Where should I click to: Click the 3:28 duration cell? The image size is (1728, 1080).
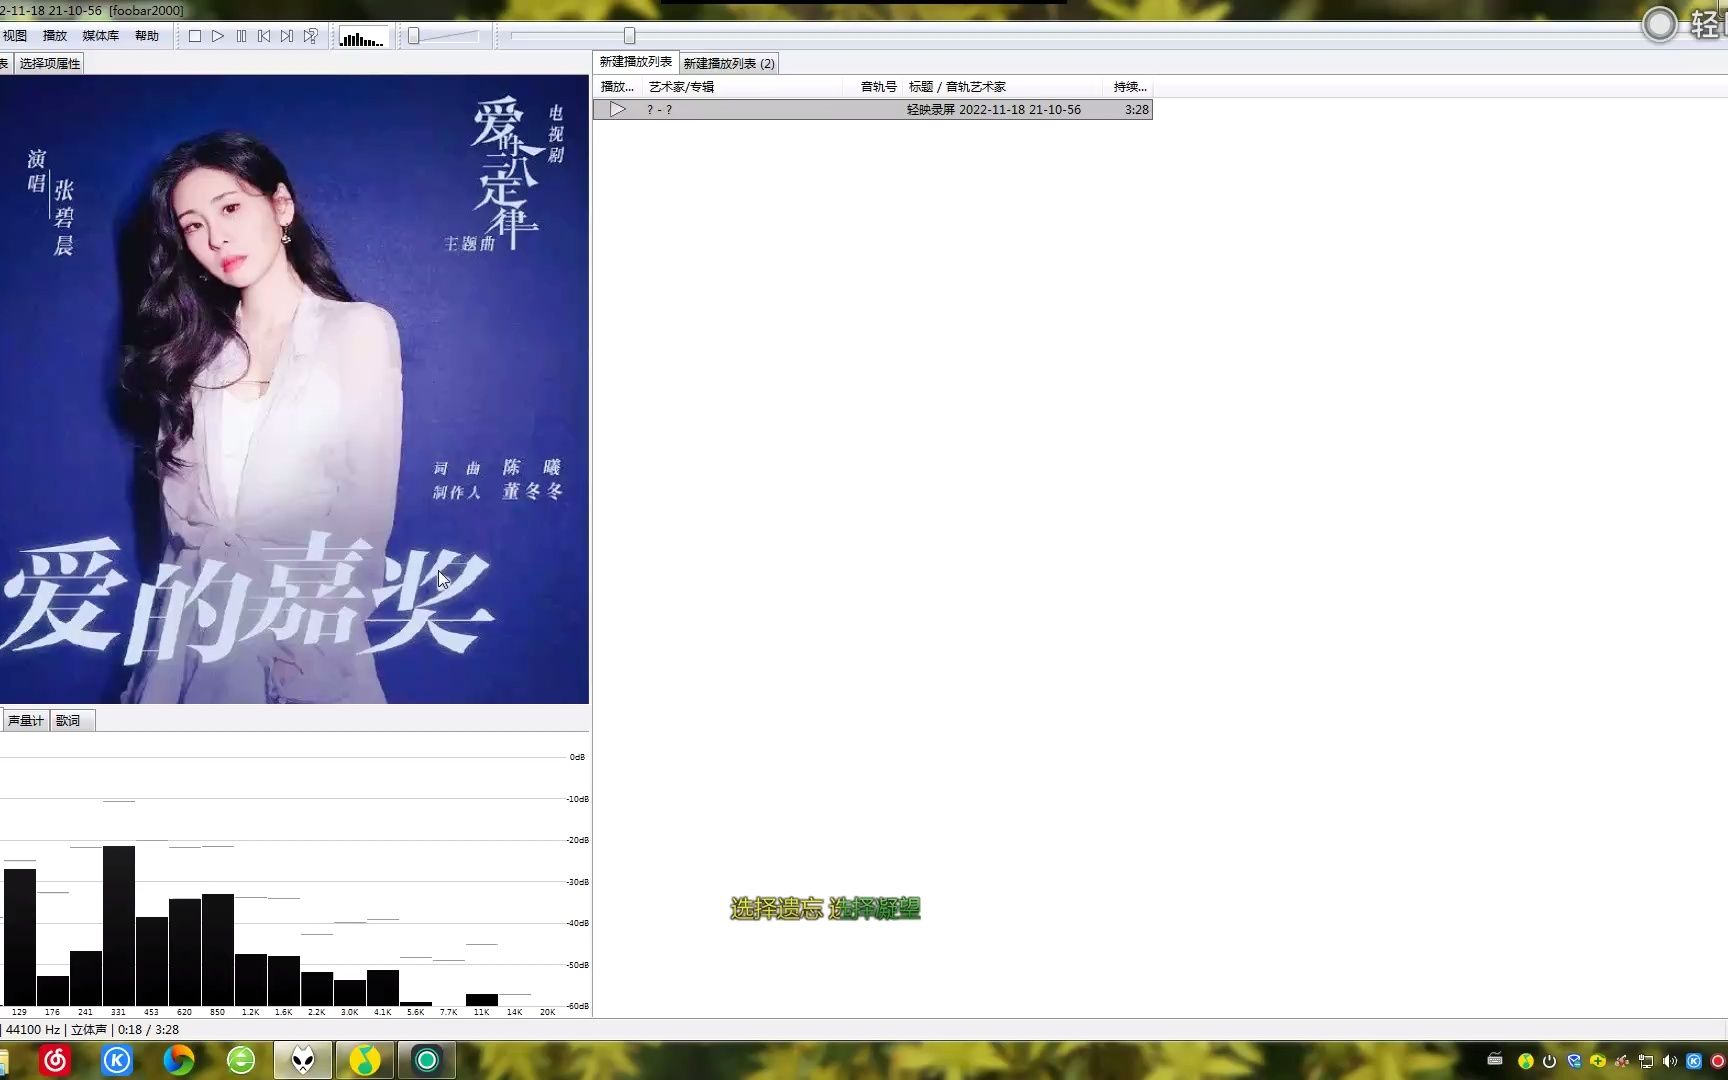pos(1137,110)
